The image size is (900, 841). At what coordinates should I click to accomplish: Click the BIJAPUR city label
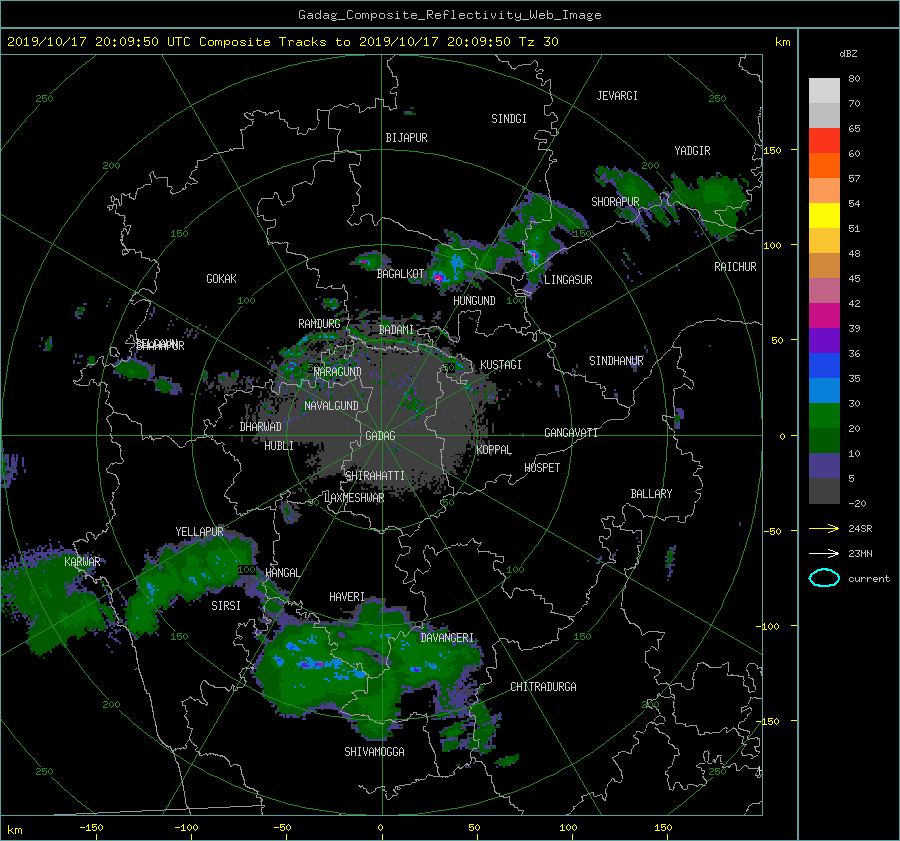click(x=406, y=138)
